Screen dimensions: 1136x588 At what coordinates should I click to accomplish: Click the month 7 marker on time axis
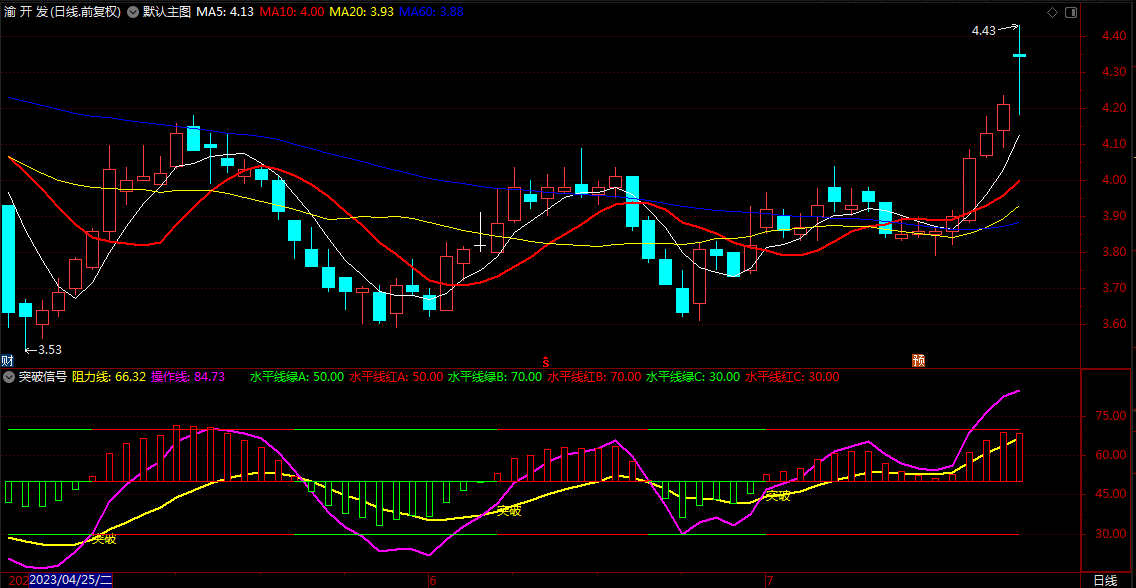[x=769, y=580]
